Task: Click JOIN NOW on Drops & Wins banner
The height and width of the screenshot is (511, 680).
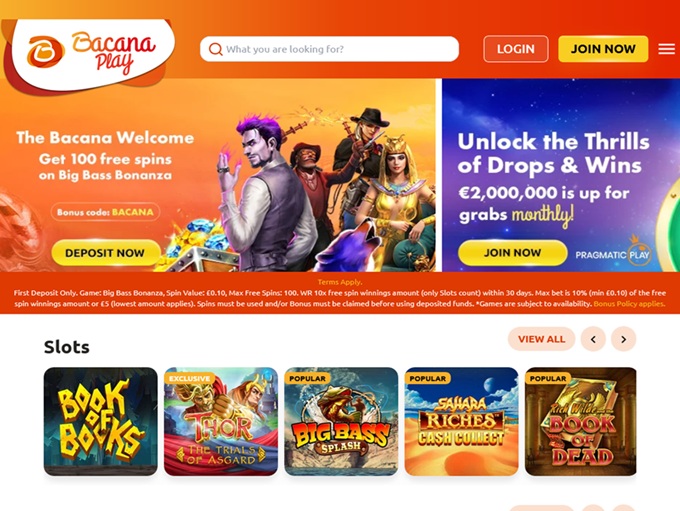Action: [513, 252]
